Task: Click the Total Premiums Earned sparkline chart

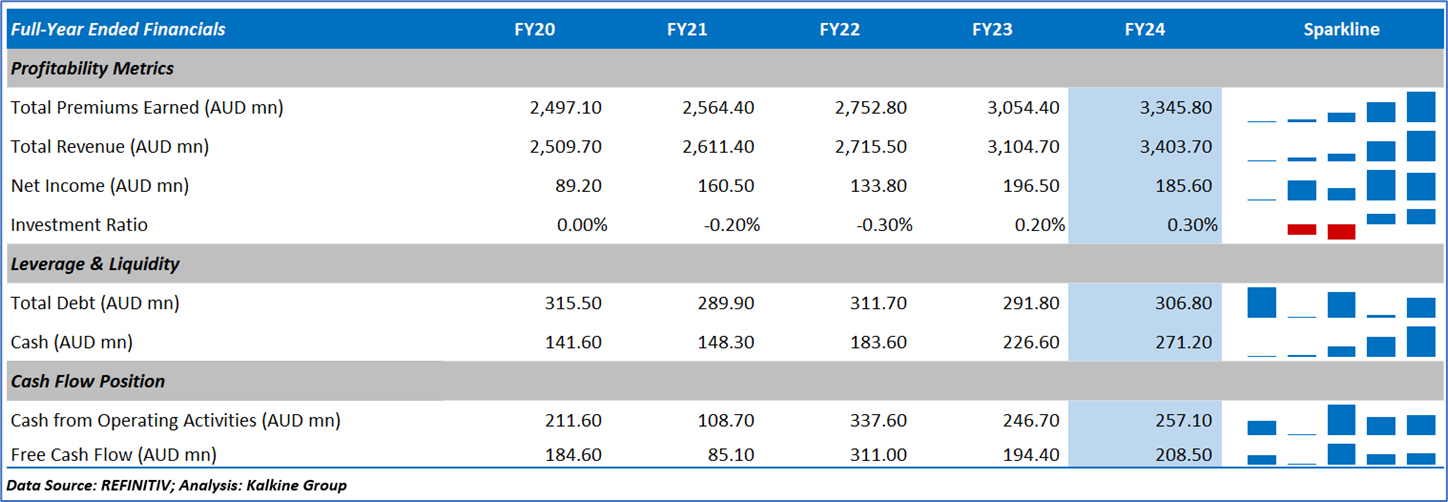Action: point(1341,107)
